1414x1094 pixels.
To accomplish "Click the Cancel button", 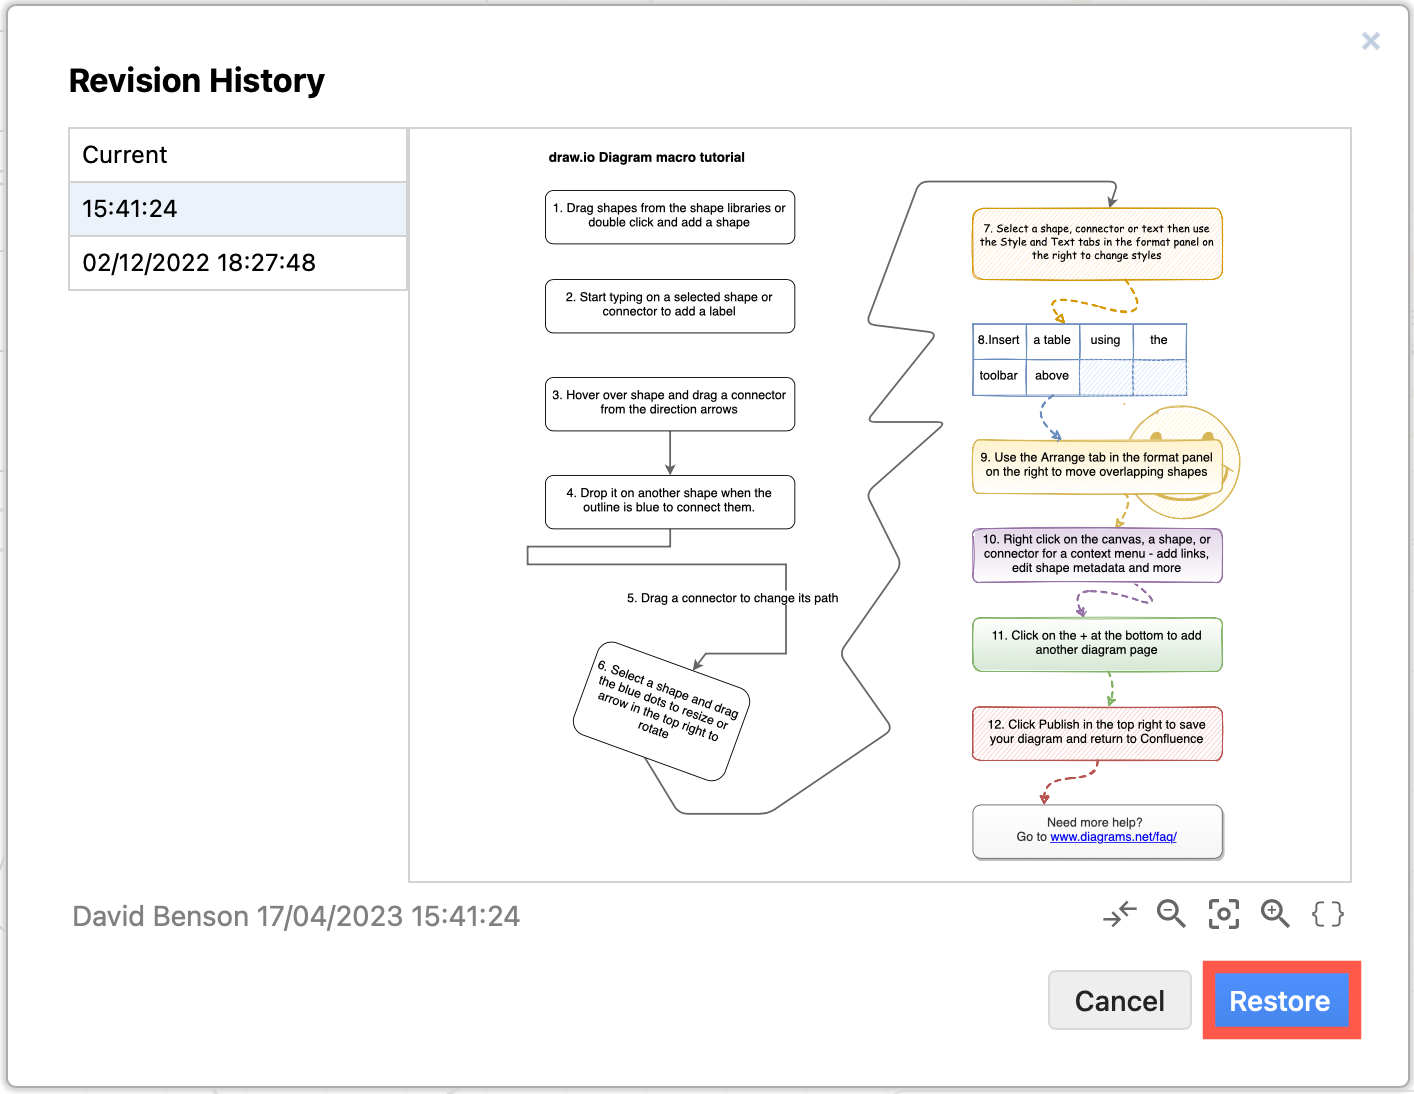I will pos(1119,1000).
